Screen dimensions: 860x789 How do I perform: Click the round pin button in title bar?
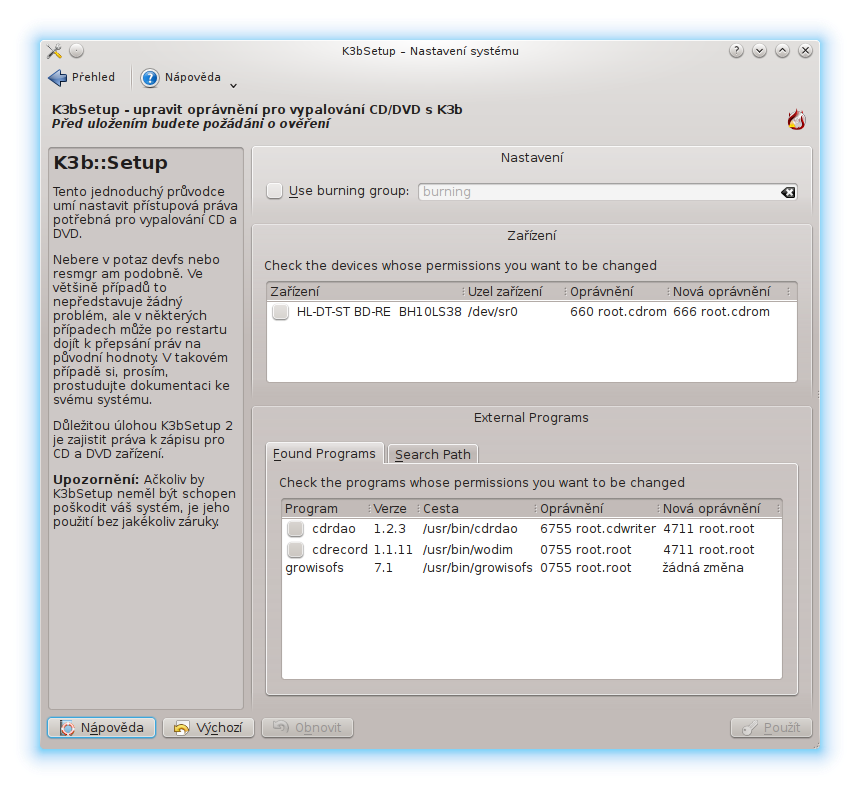76,51
